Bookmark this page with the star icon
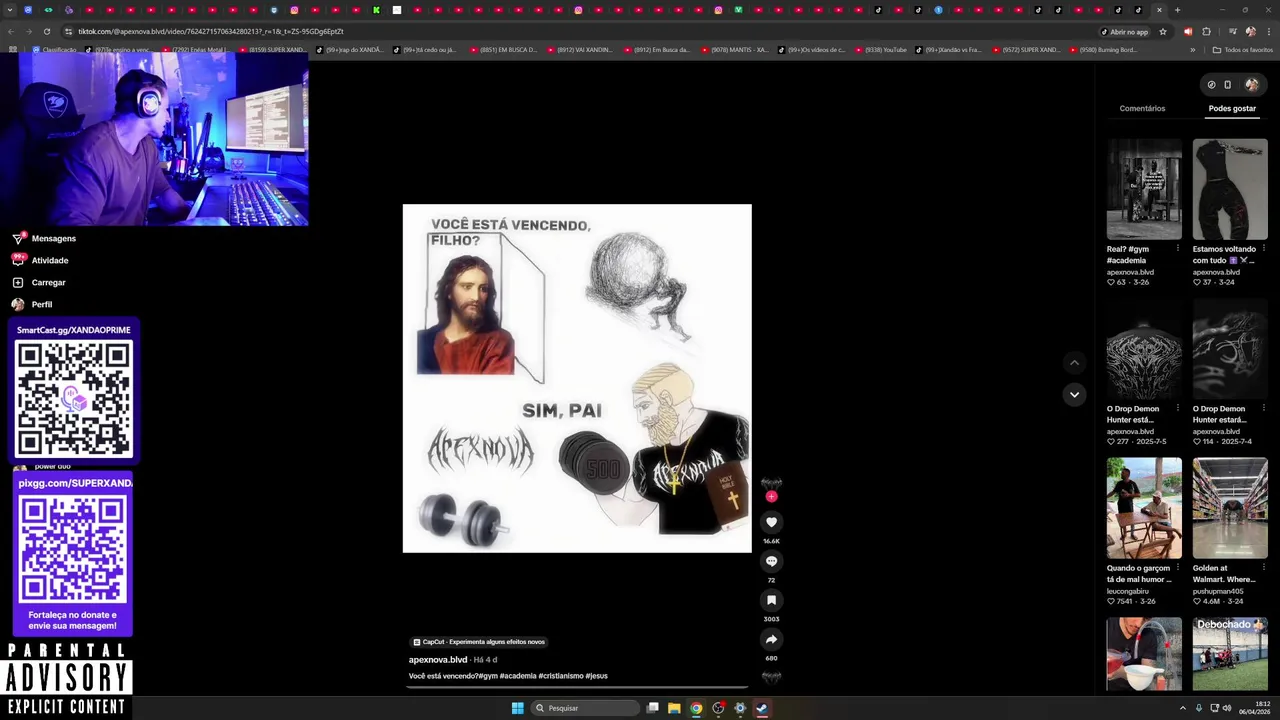Screen dimensions: 1280x720 click(x=1163, y=32)
